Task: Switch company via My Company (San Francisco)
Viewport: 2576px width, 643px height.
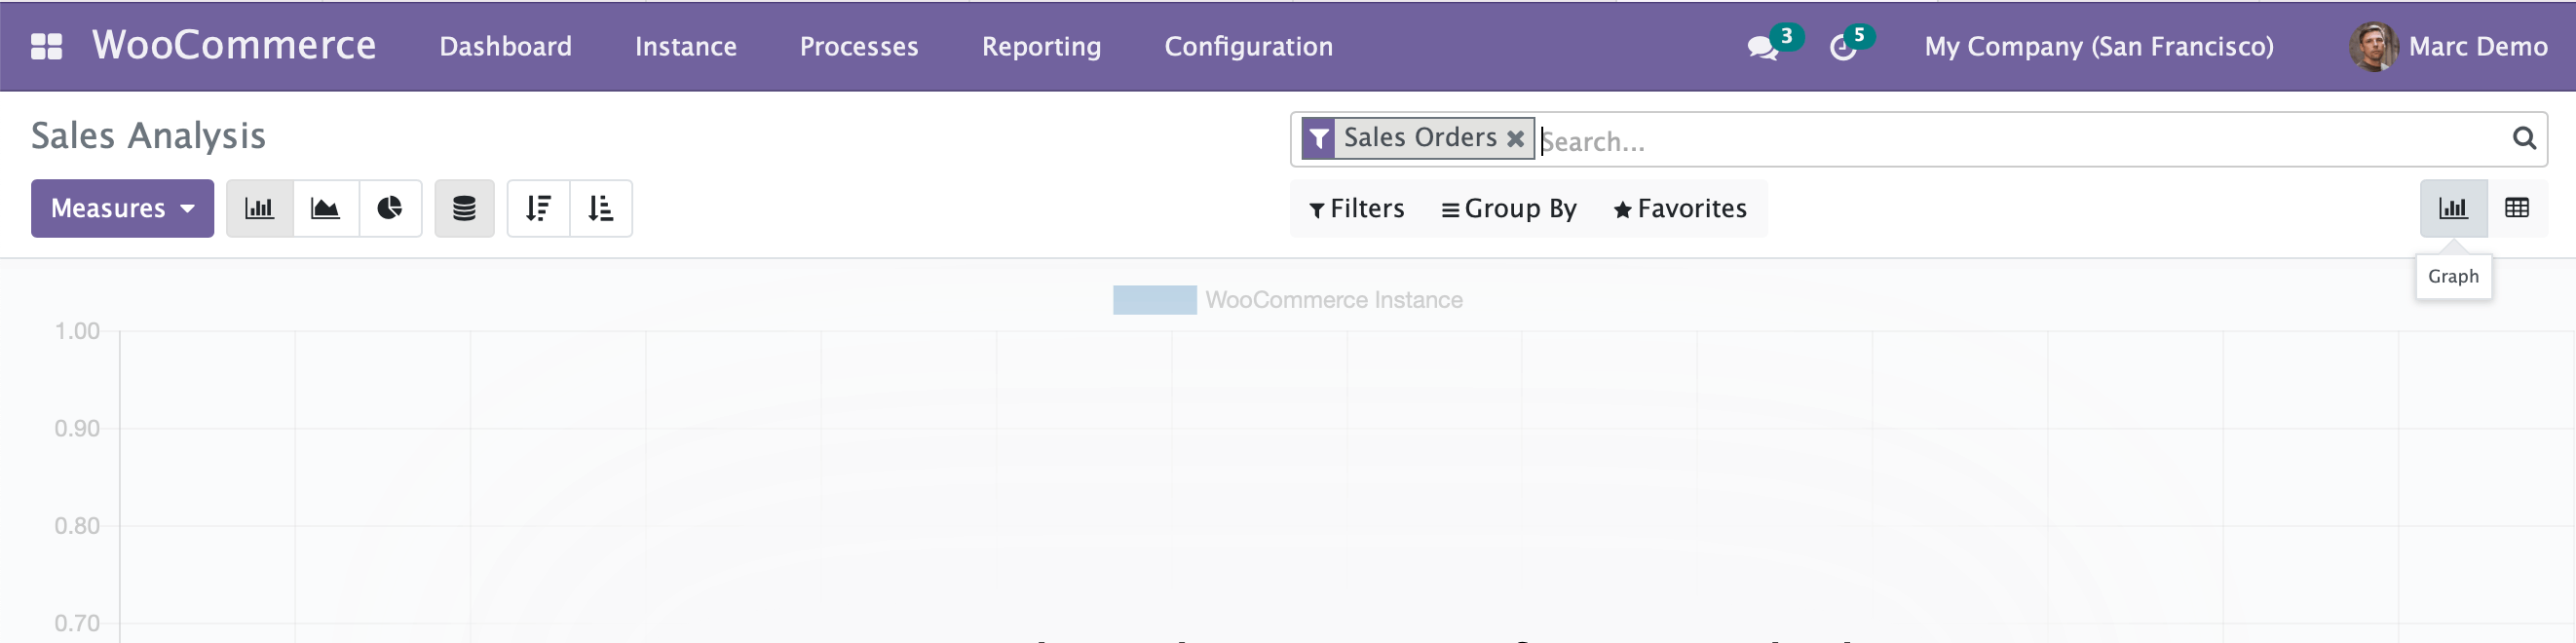Action: pos(2099,46)
